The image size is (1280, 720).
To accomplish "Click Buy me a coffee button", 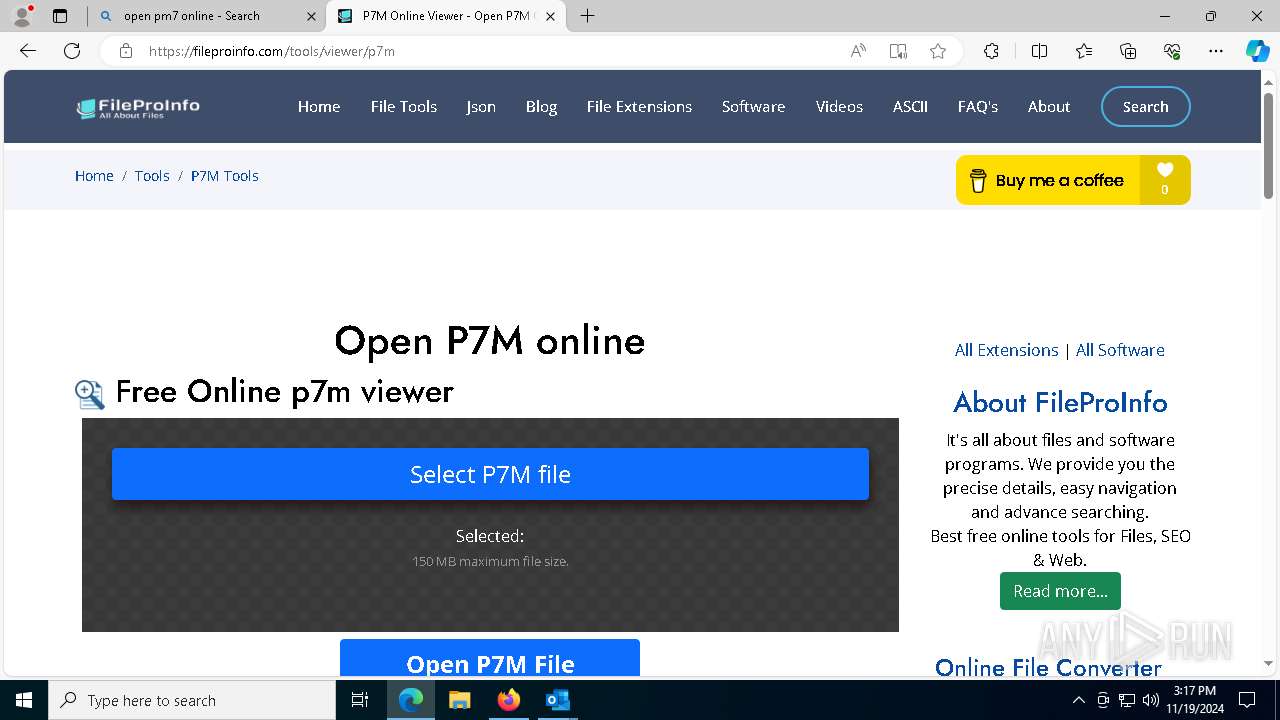I will [1048, 180].
